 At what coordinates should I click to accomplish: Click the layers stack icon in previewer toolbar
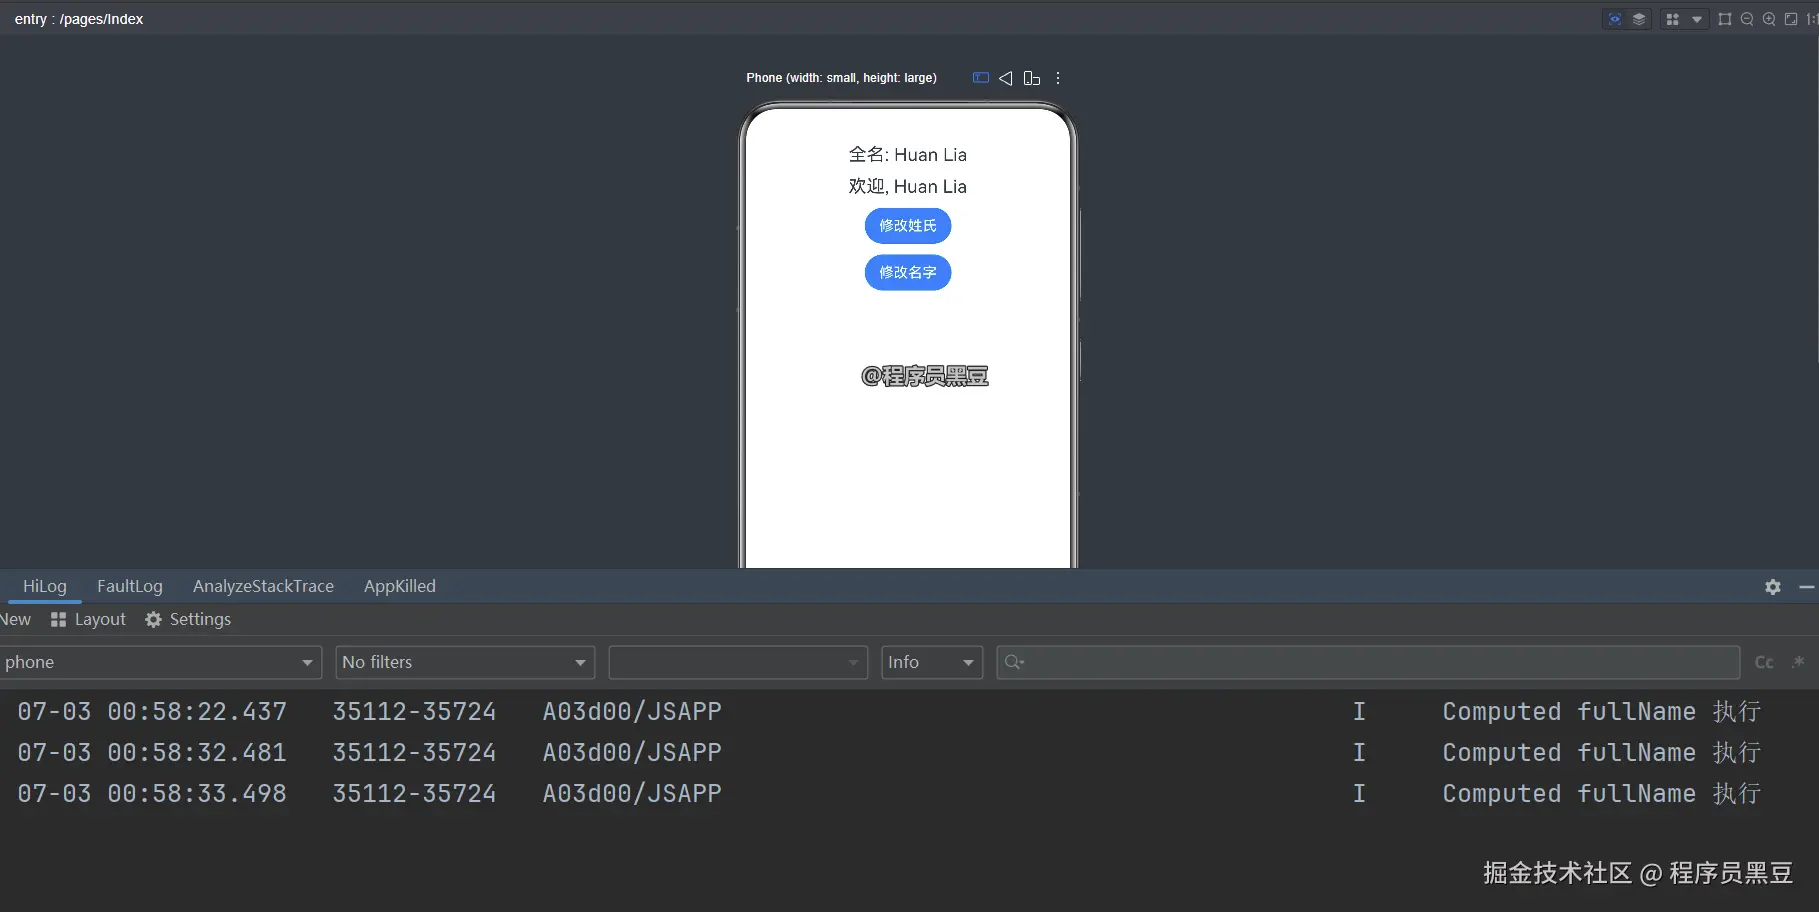(1638, 19)
